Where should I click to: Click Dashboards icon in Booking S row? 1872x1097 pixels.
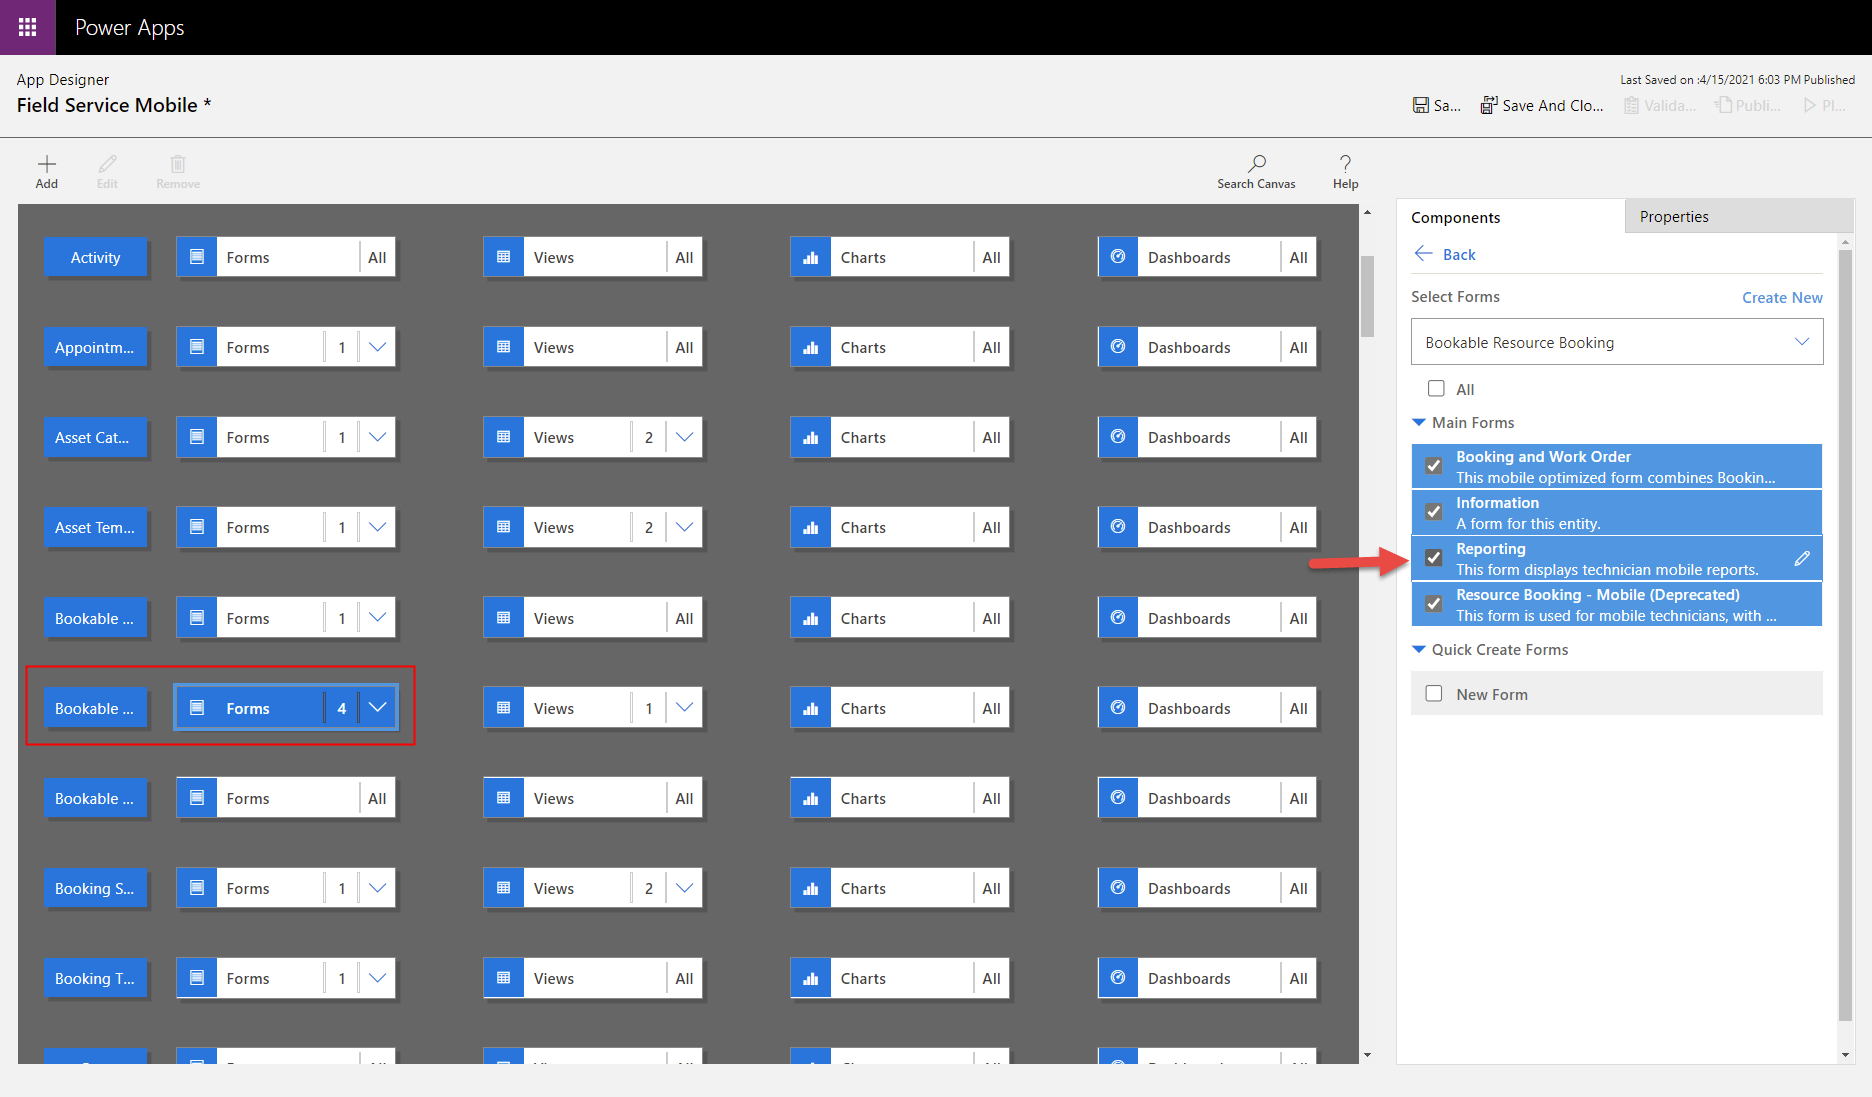(x=1118, y=888)
